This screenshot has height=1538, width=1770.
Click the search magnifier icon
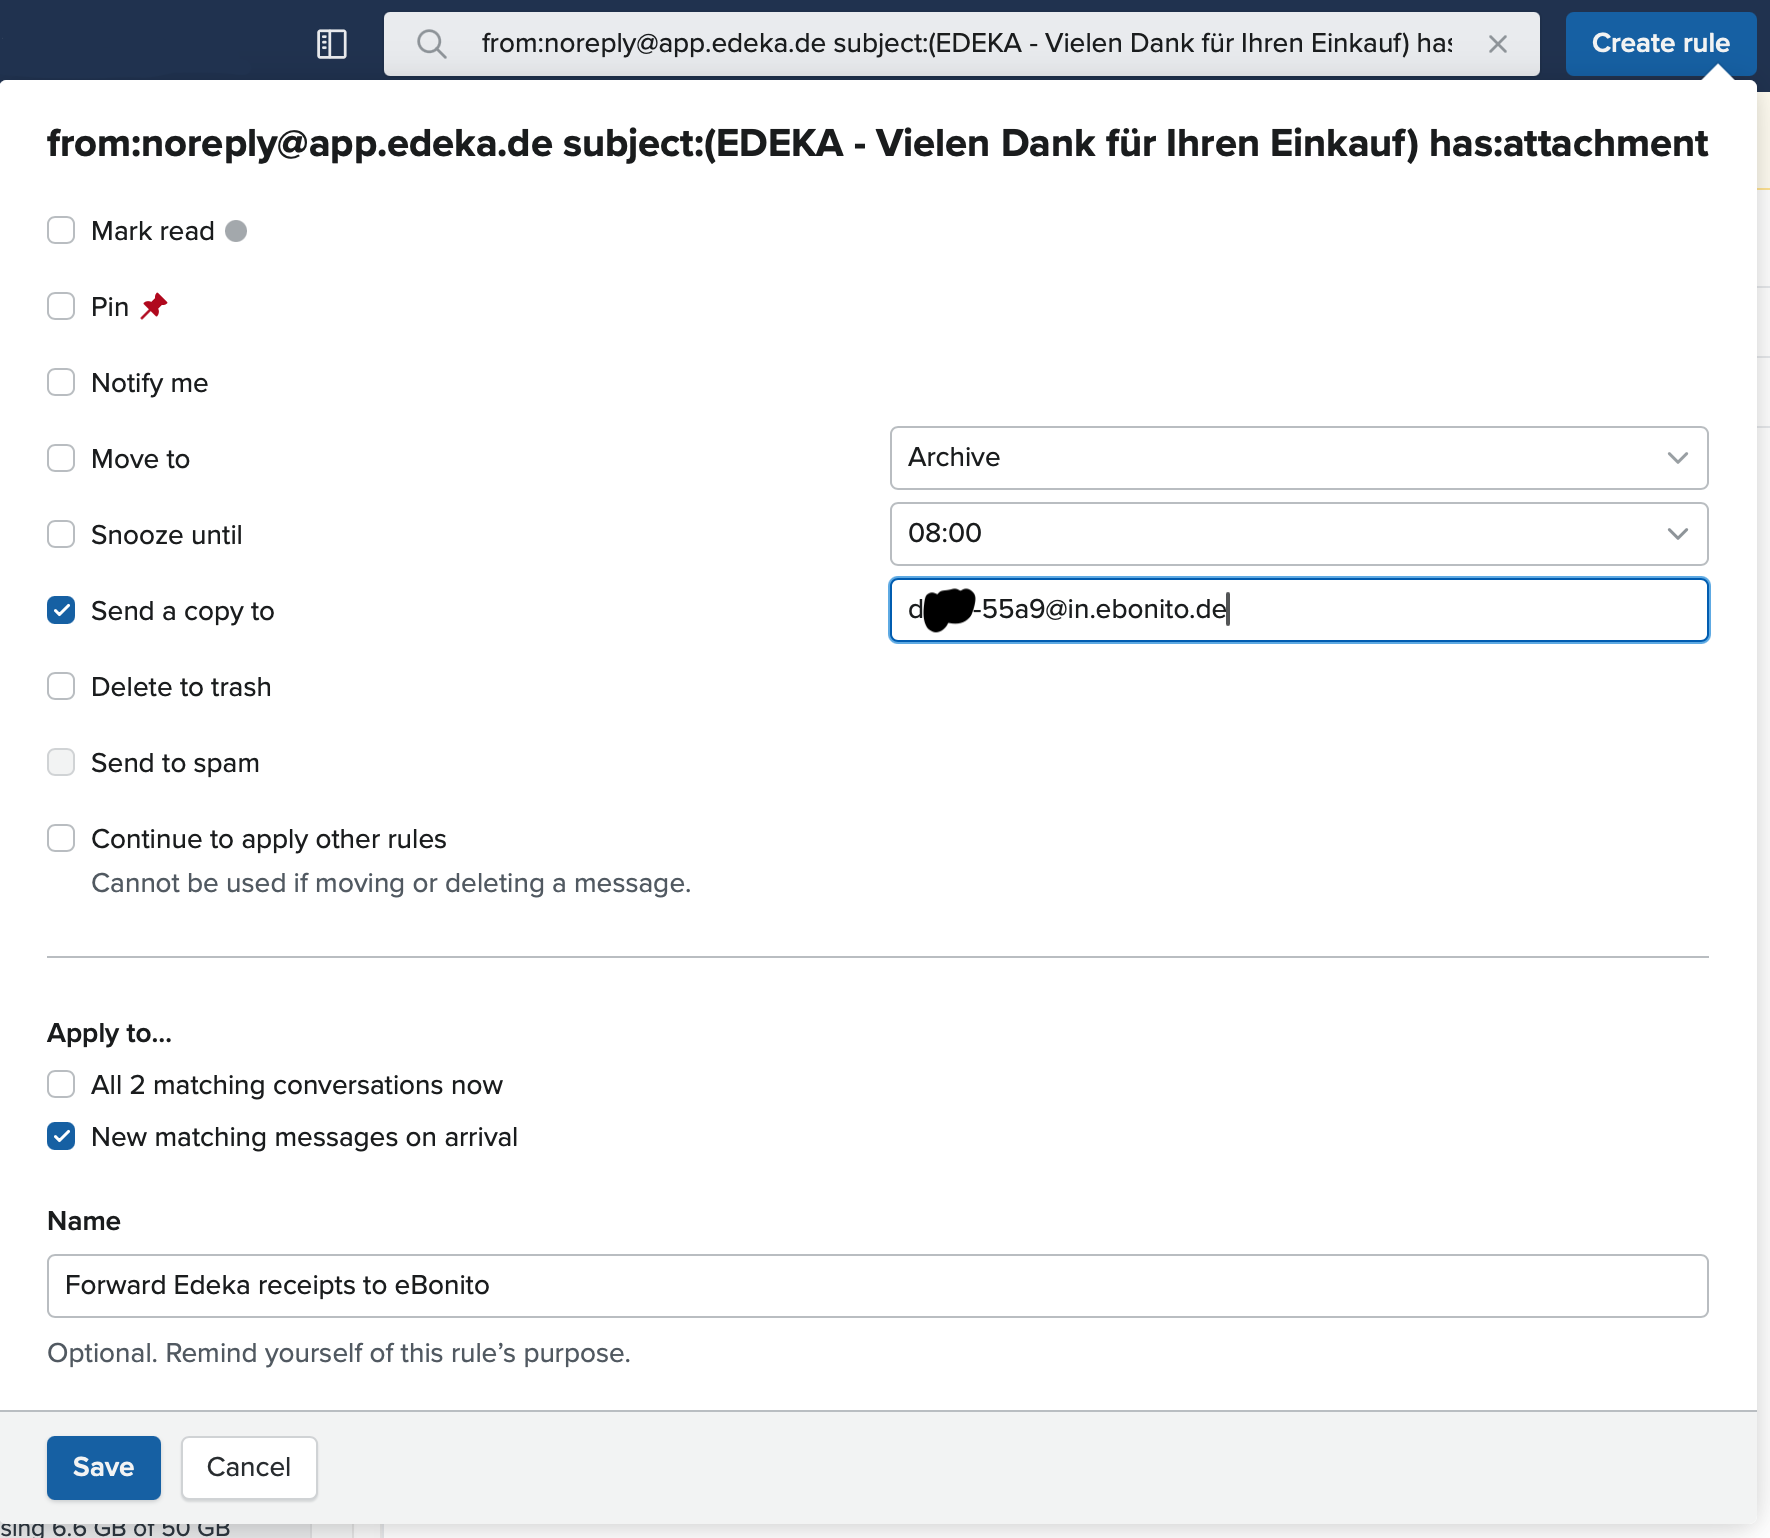pyautogui.click(x=431, y=44)
